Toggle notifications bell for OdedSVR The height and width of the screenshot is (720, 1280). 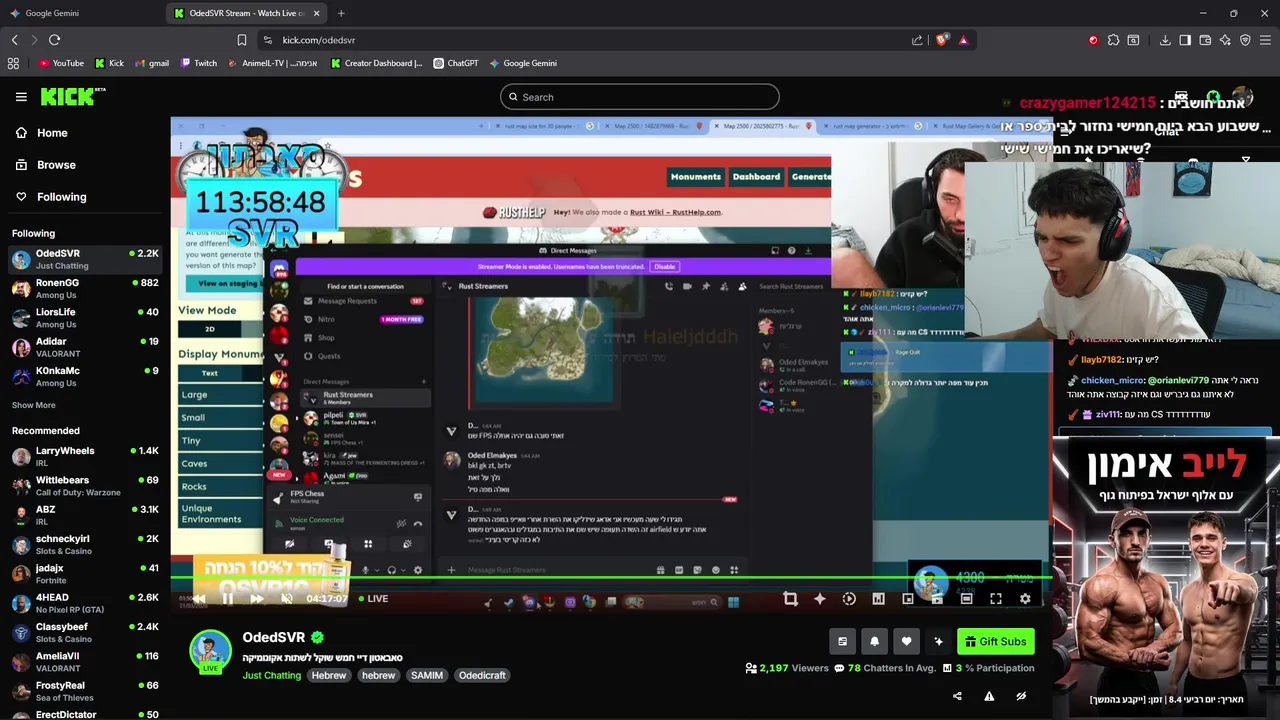(x=874, y=641)
